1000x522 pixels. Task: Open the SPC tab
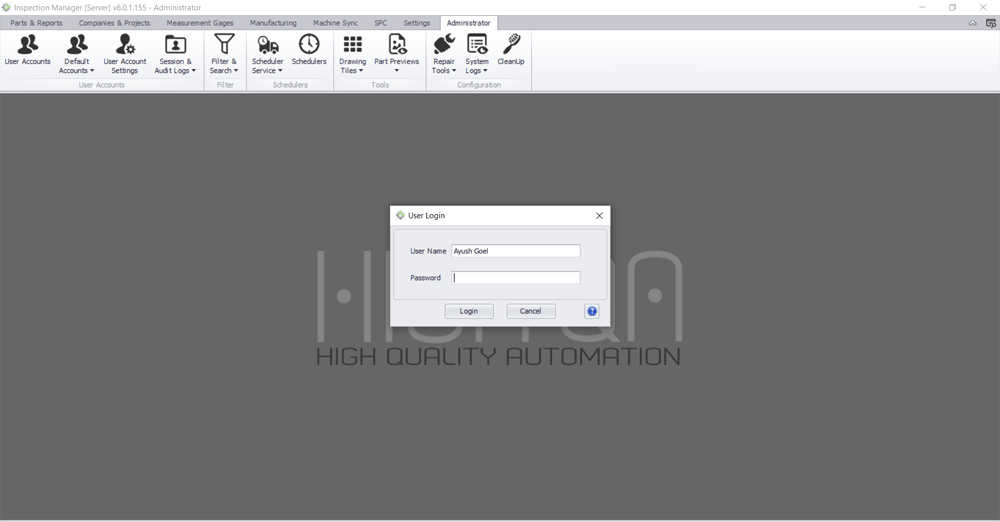(x=381, y=23)
